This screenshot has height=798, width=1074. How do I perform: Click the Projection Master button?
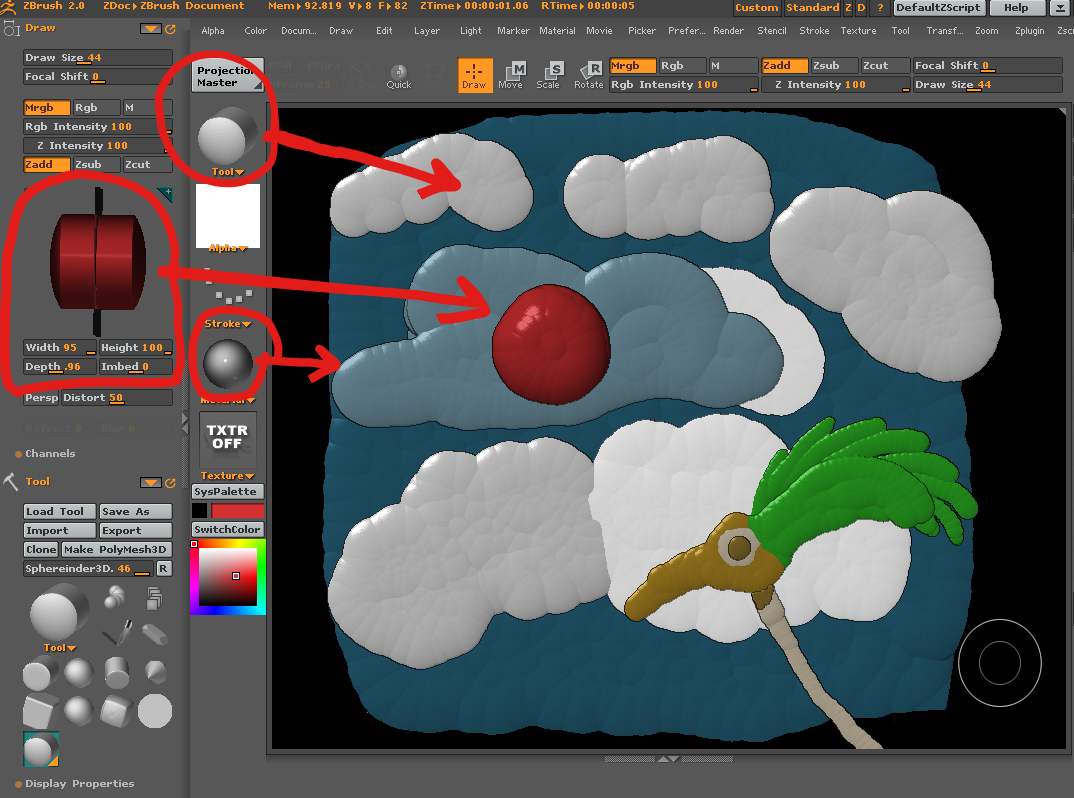[x=227, y=76]
